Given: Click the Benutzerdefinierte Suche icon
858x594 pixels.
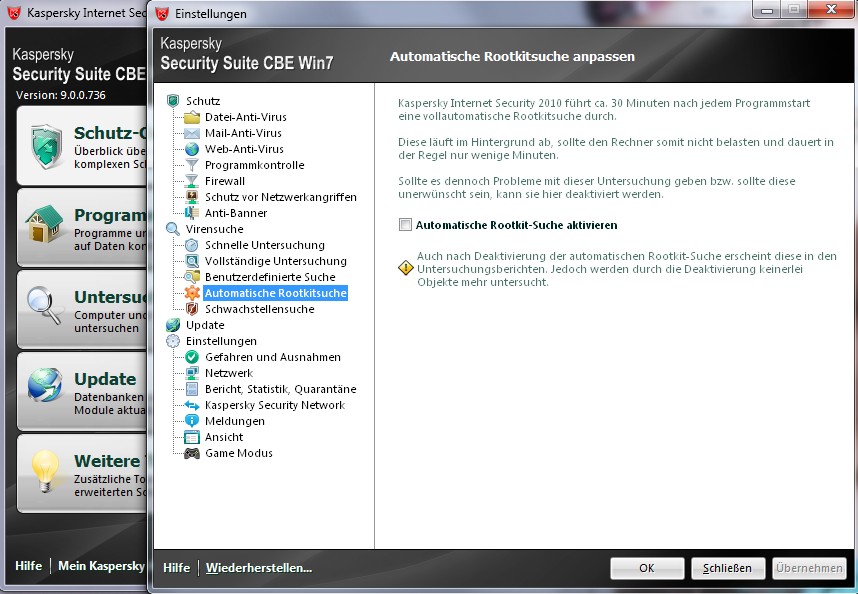Looking at the screenshot, I should pos(192,277).
